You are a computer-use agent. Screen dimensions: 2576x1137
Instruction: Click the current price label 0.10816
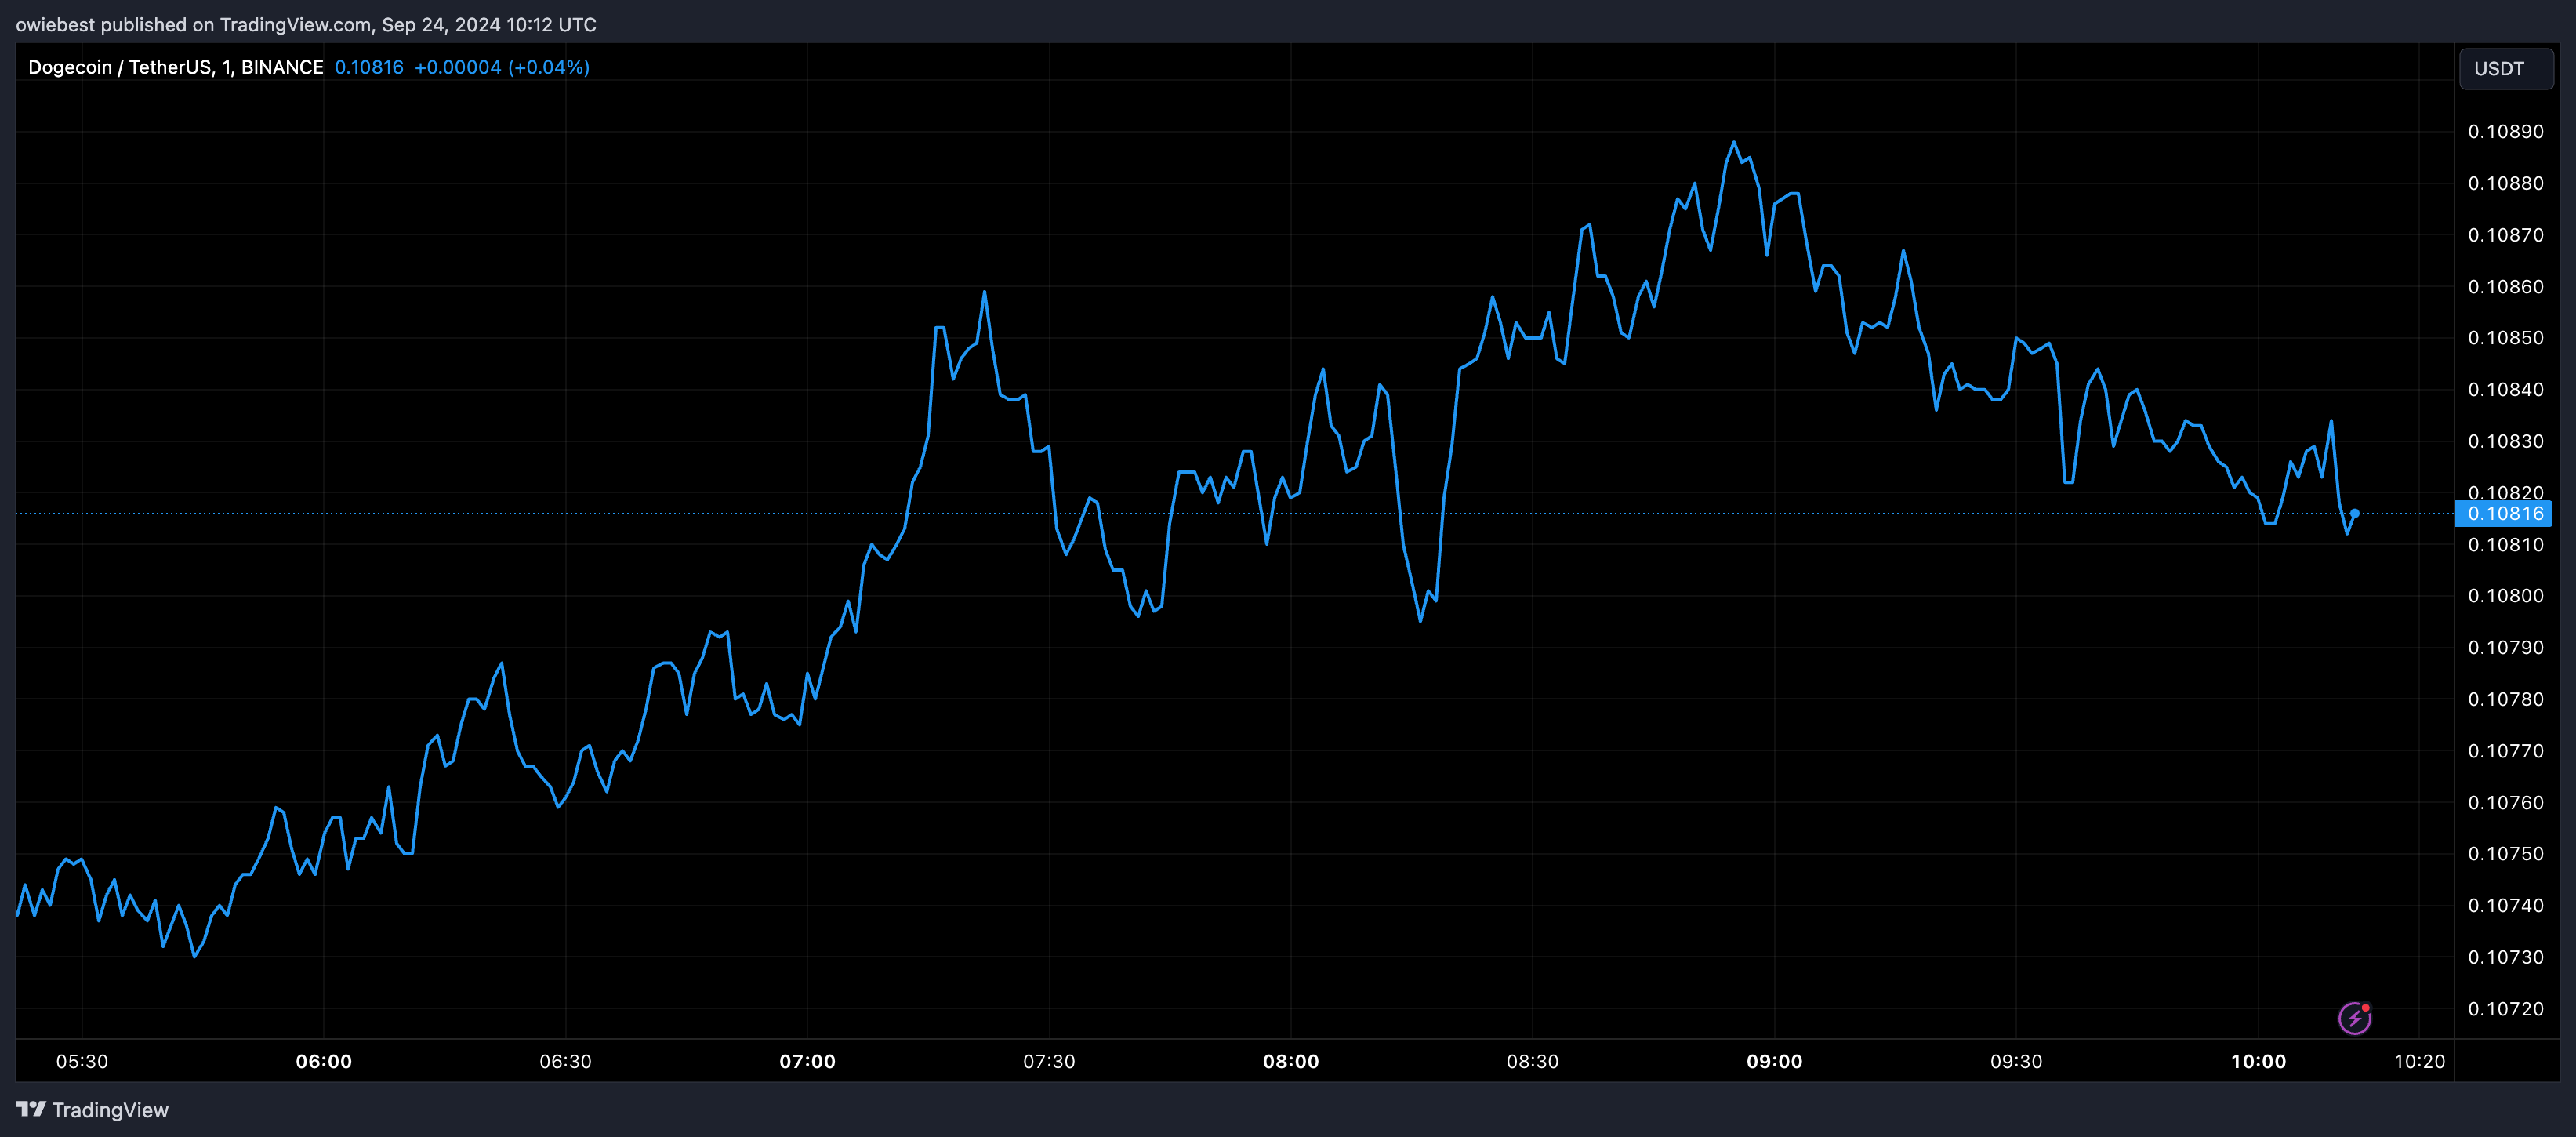(x=2504, y=514)
